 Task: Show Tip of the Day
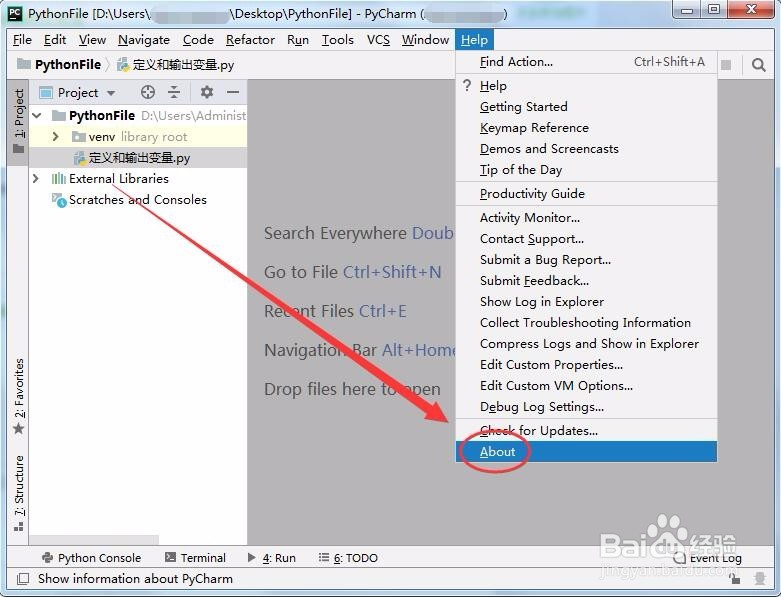(x=586, y=170)
